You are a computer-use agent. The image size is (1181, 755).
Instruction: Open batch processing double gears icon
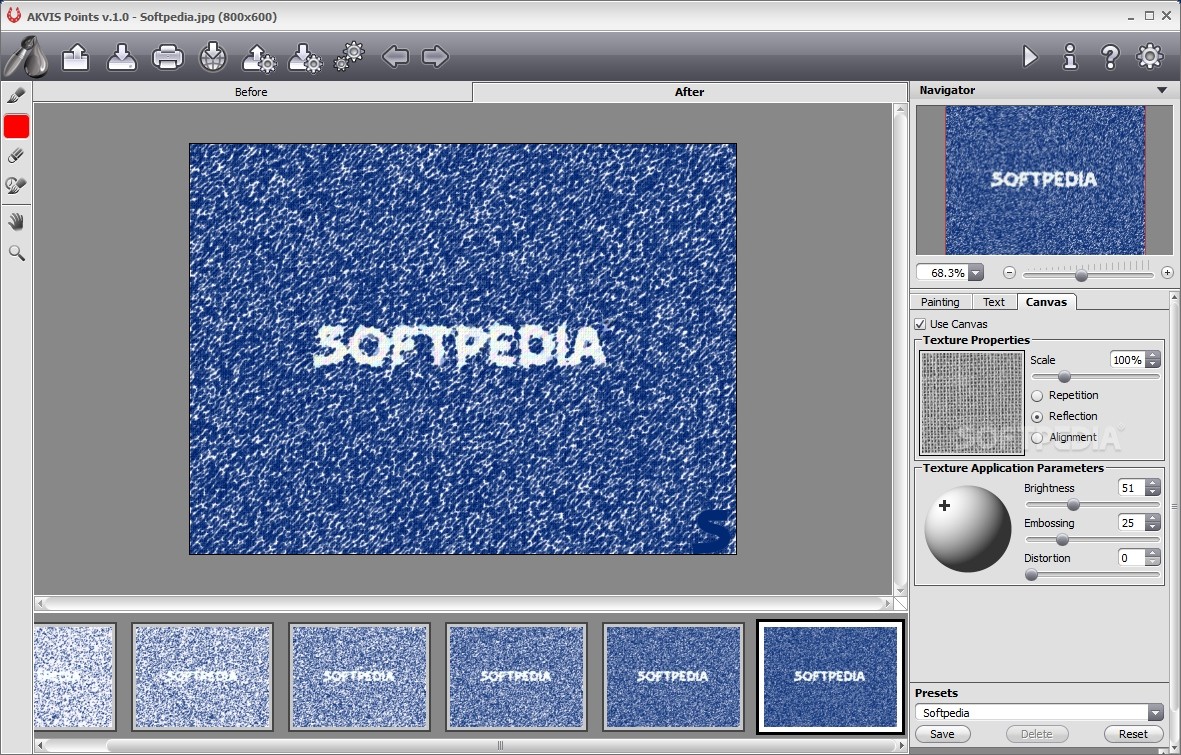coord(349,57)
